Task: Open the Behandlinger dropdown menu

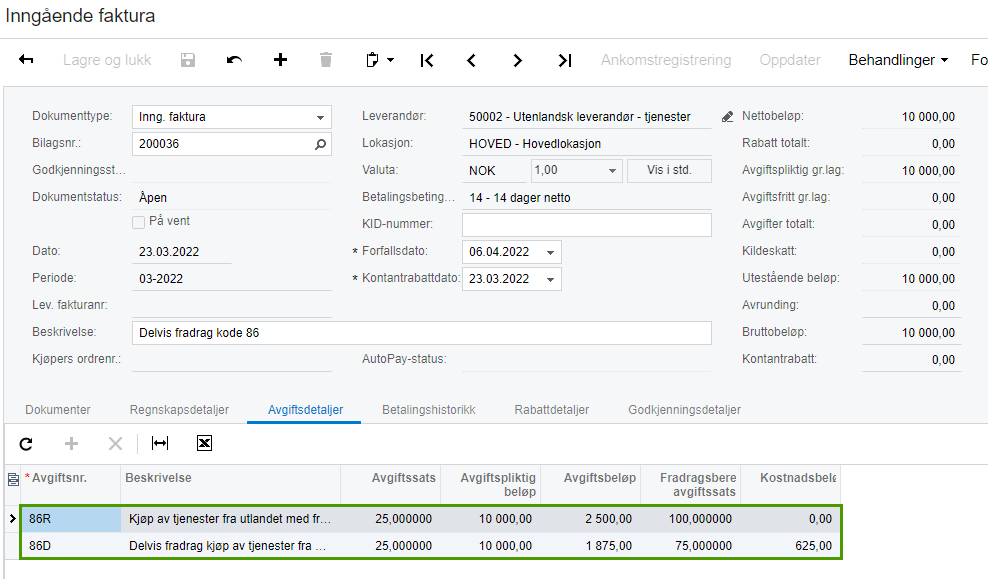Action: [898, 60]
